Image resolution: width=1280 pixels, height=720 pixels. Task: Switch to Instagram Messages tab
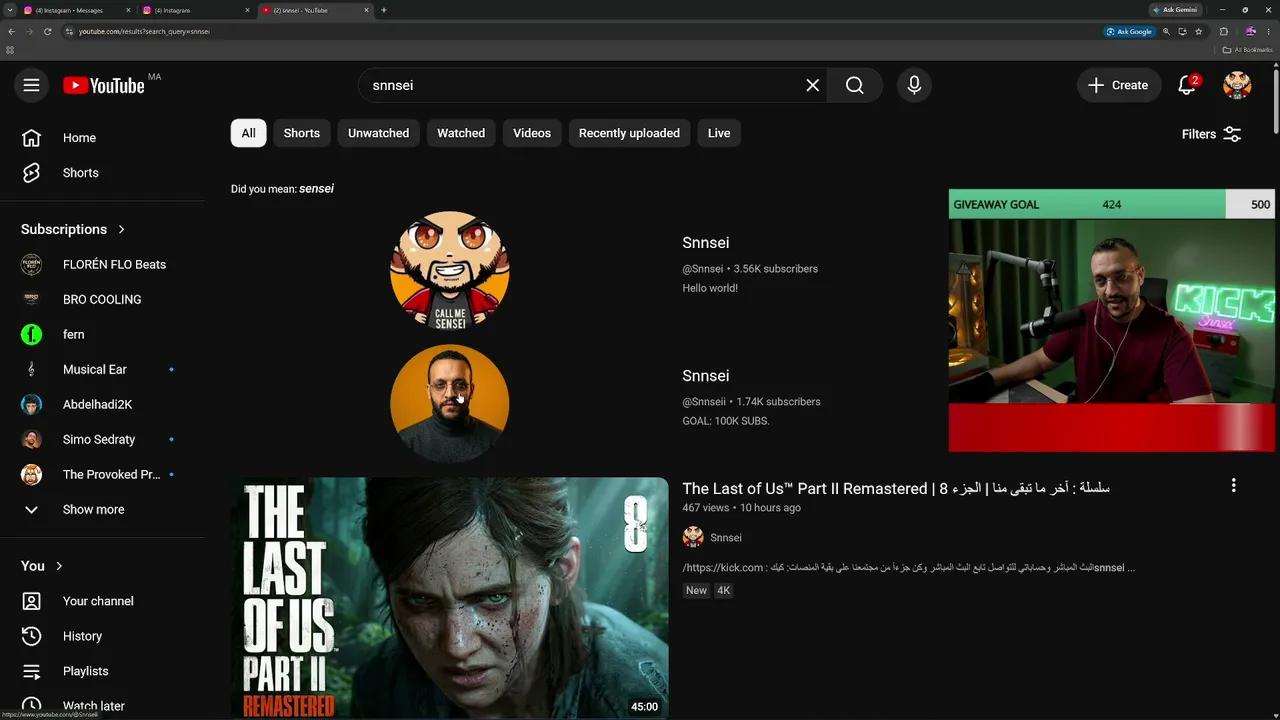[x=77, y=10]
